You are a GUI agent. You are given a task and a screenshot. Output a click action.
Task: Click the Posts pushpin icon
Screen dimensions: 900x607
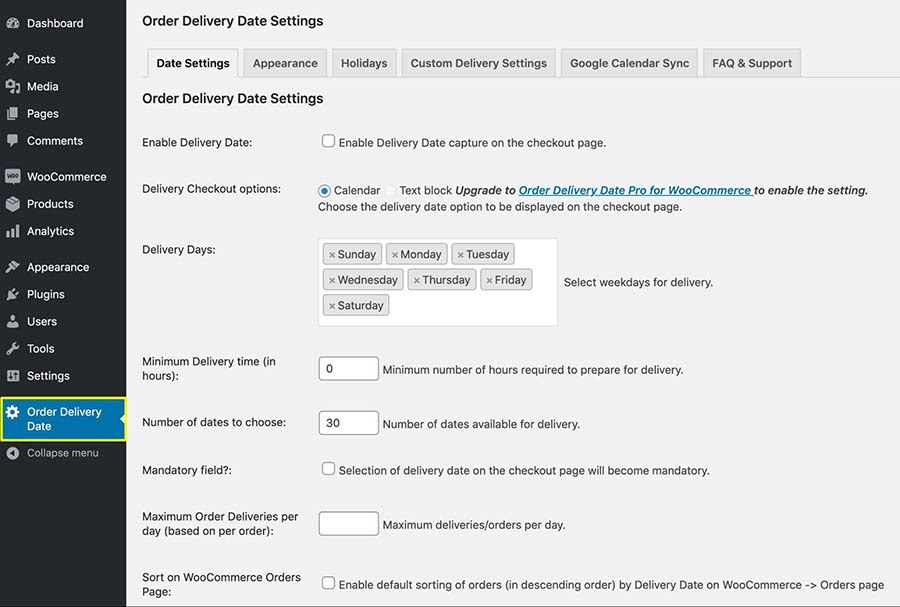pyautogui.click(x=13, y=60)
